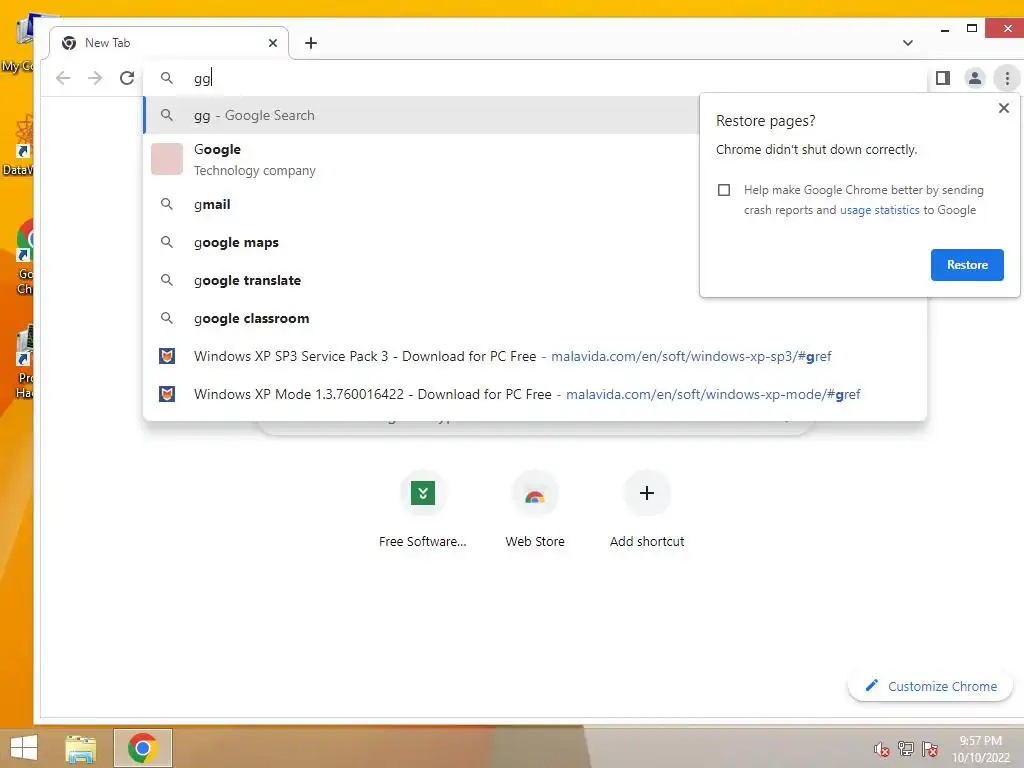Click search icon beside gmail suggestion
1024x768 pixels.
(x=167, y=204)
